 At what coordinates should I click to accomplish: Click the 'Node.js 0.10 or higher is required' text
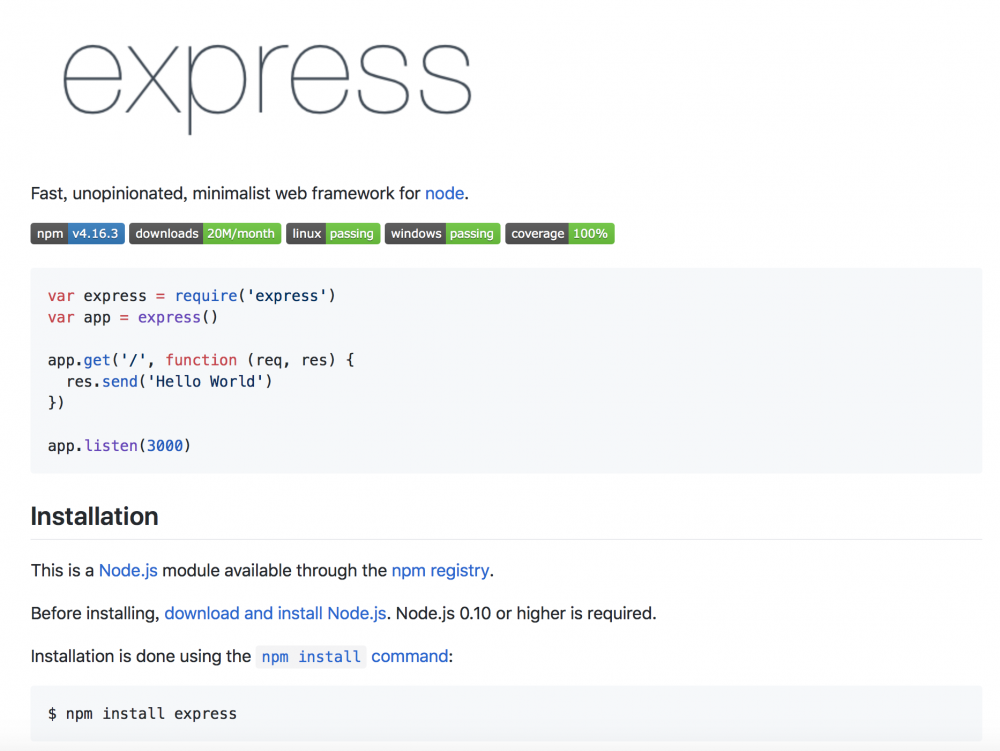[526, 614]
